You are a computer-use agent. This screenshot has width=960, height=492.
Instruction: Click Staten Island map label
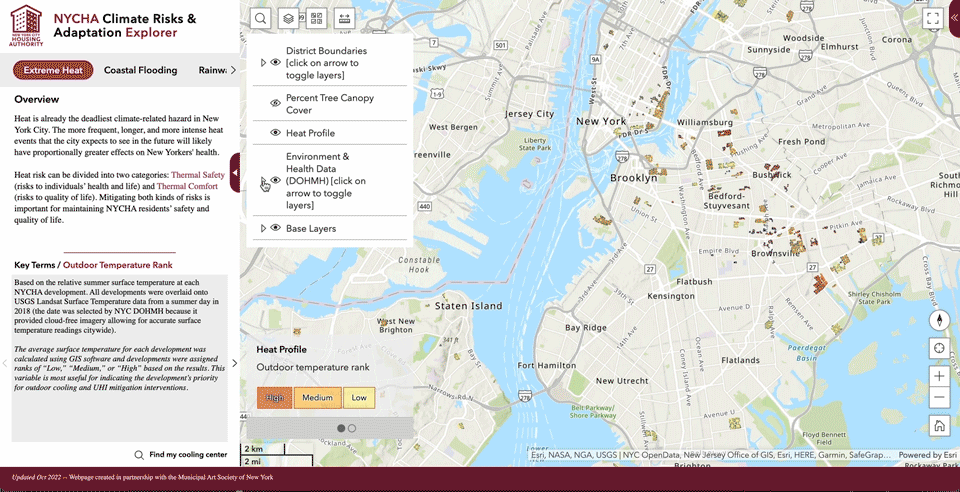(468, 305)
